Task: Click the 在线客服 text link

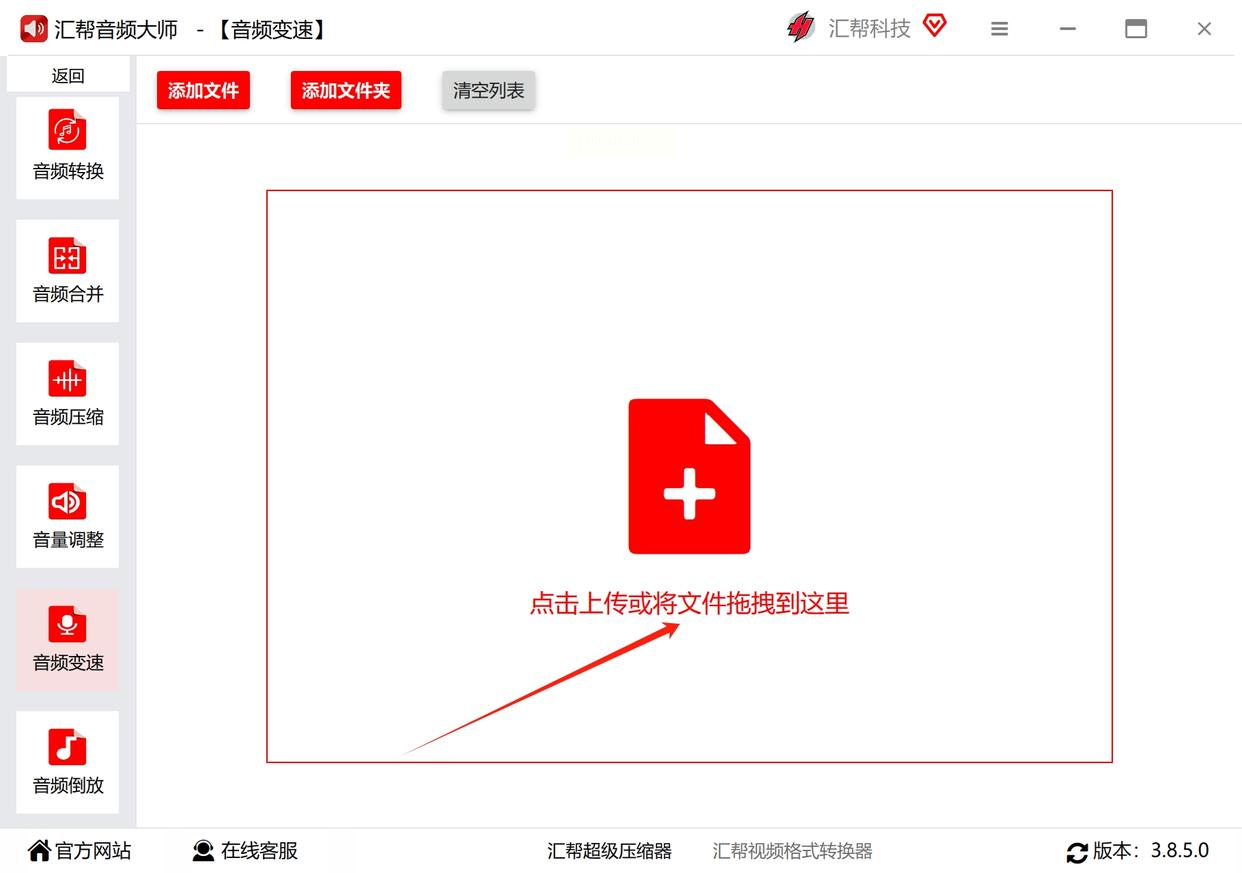Action: pos(260,851)
